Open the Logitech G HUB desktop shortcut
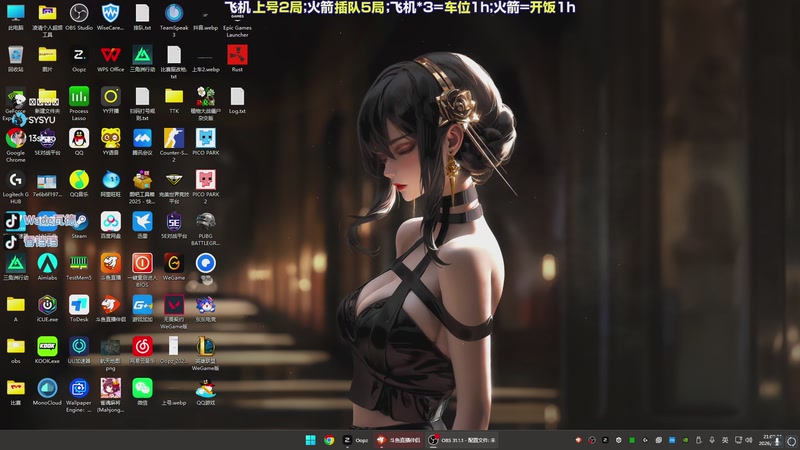Viewport: 800px width, 450px height. coord(15,186)
